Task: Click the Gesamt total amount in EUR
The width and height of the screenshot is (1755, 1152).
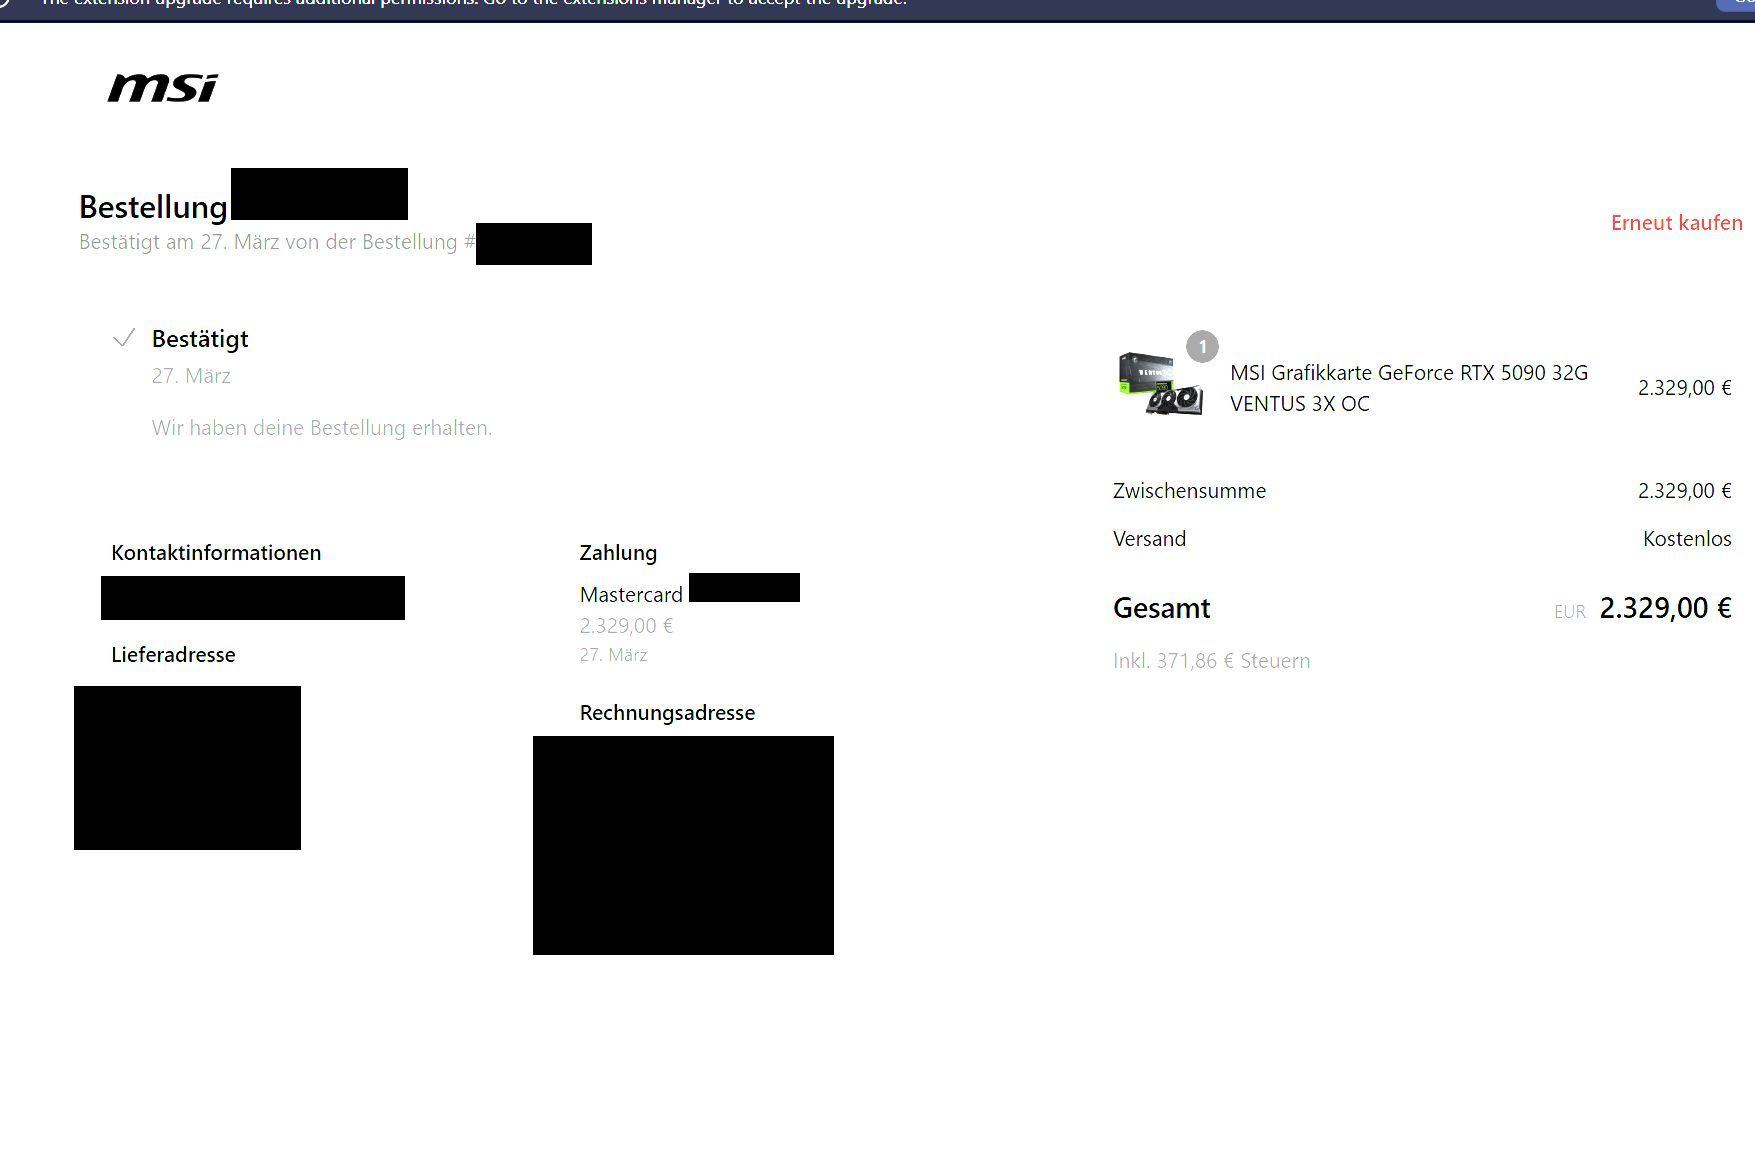Action: tap(1665, 608)
